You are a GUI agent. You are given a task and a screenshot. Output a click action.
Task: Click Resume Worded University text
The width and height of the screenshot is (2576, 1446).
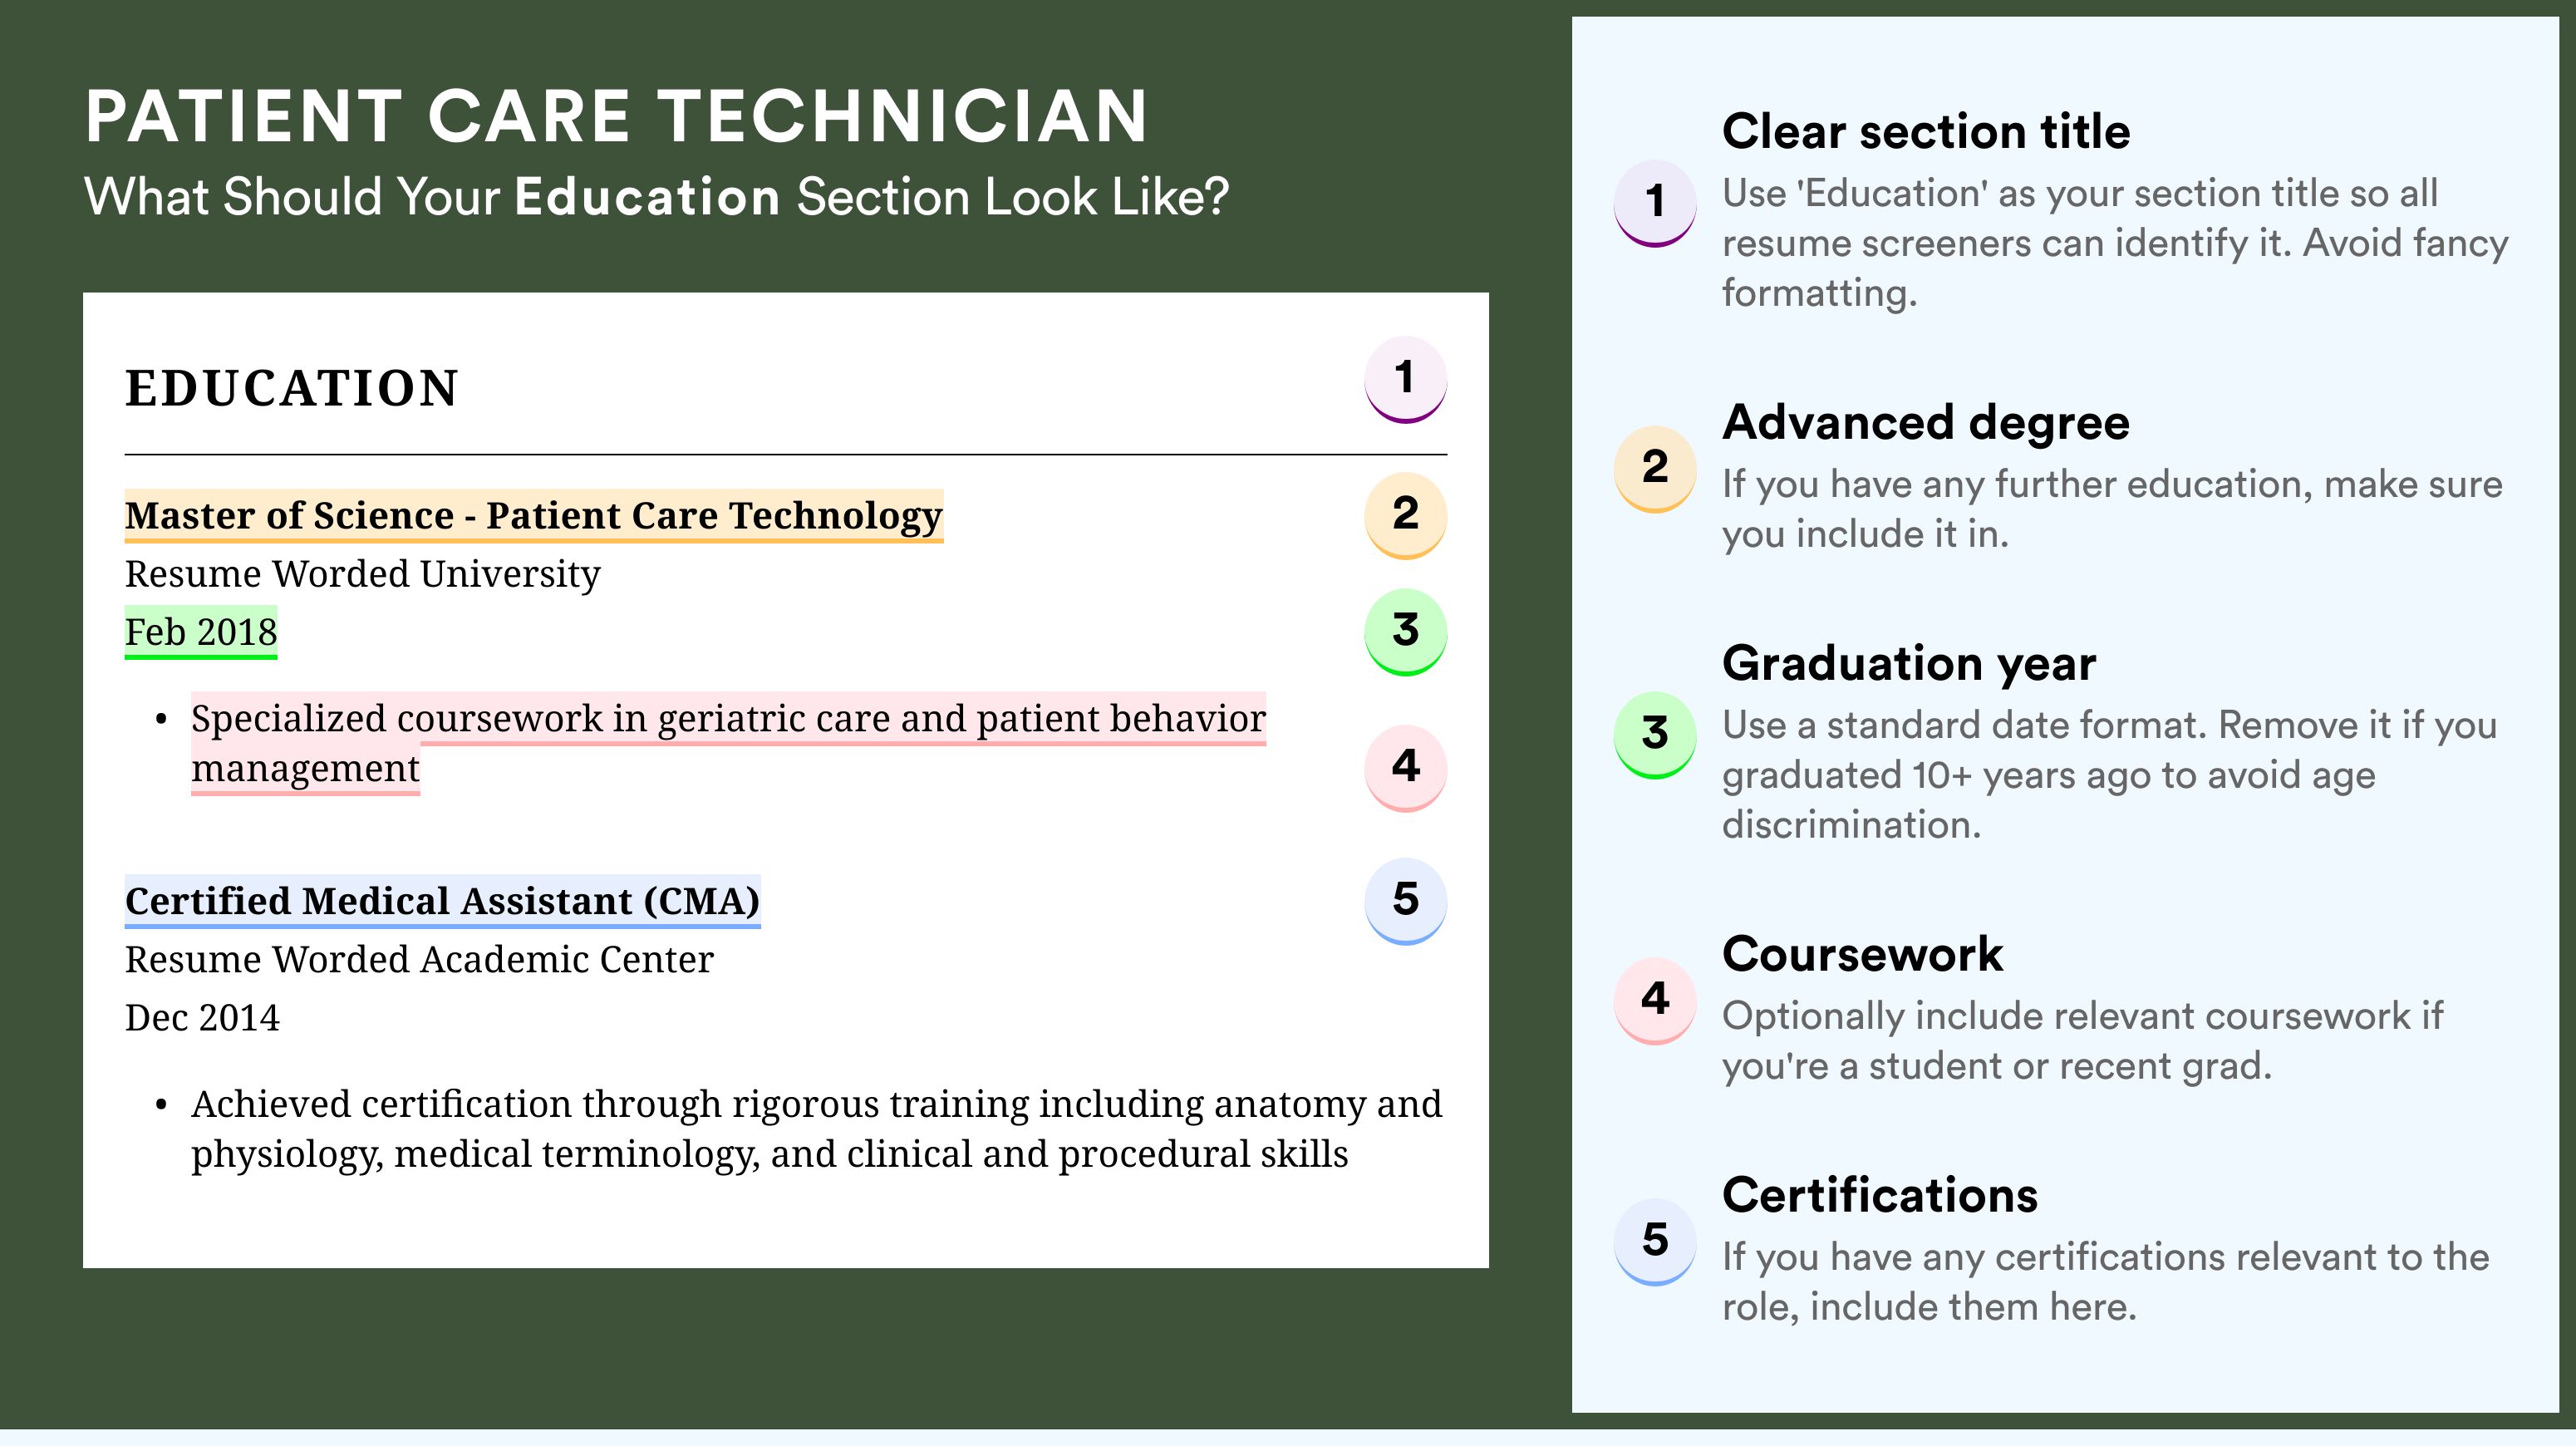362,574
